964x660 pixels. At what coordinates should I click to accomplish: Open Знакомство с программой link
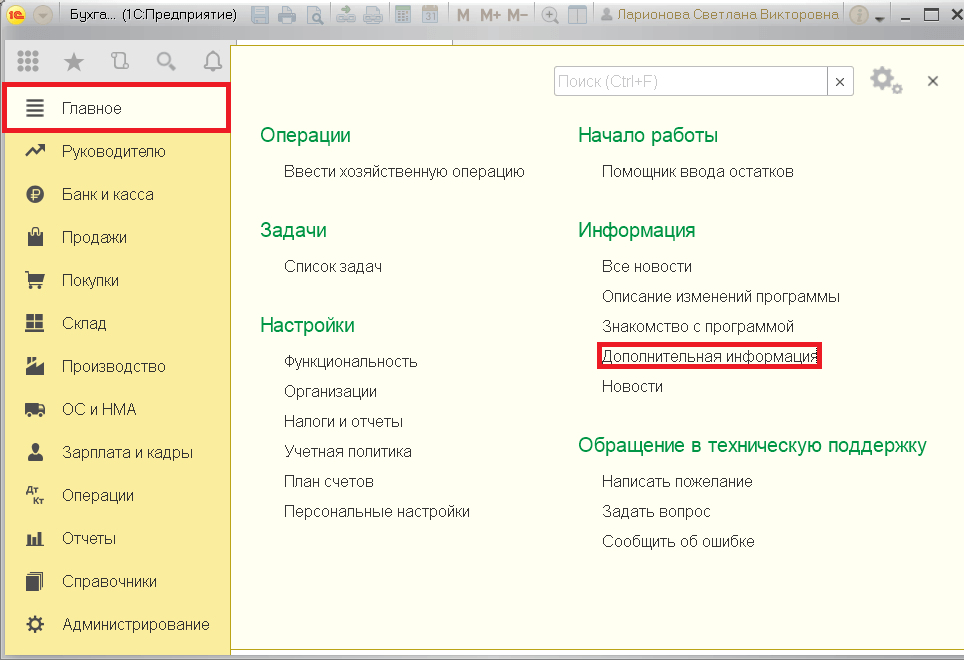pyautogui.click(x=697, y=327)
